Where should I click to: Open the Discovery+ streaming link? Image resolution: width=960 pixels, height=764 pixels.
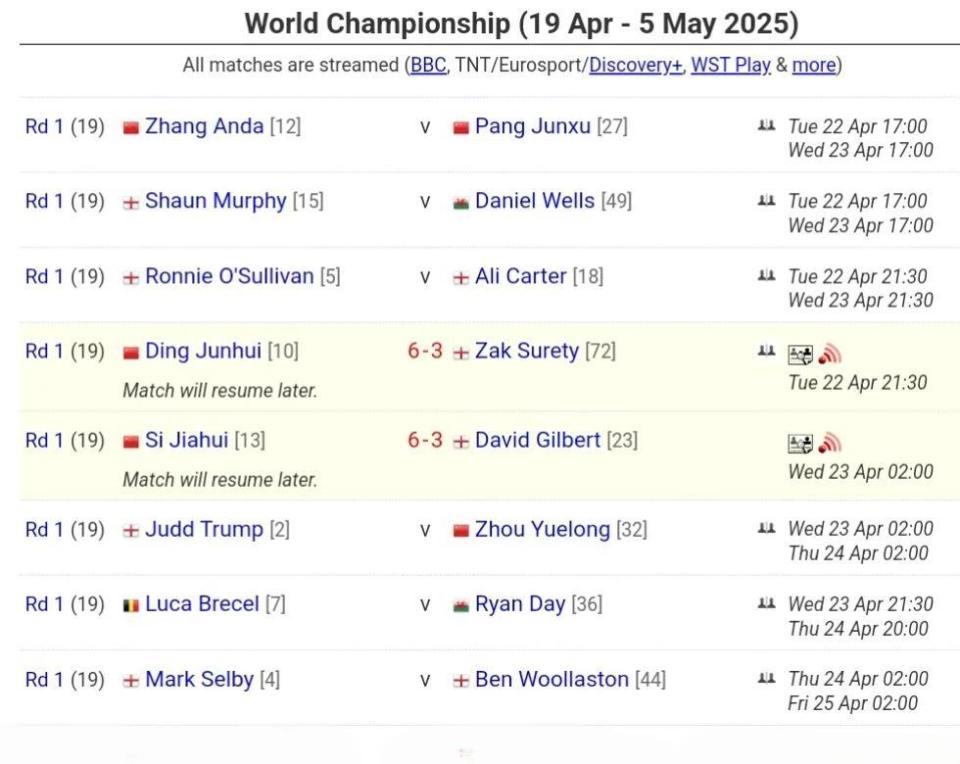[636, 65]
